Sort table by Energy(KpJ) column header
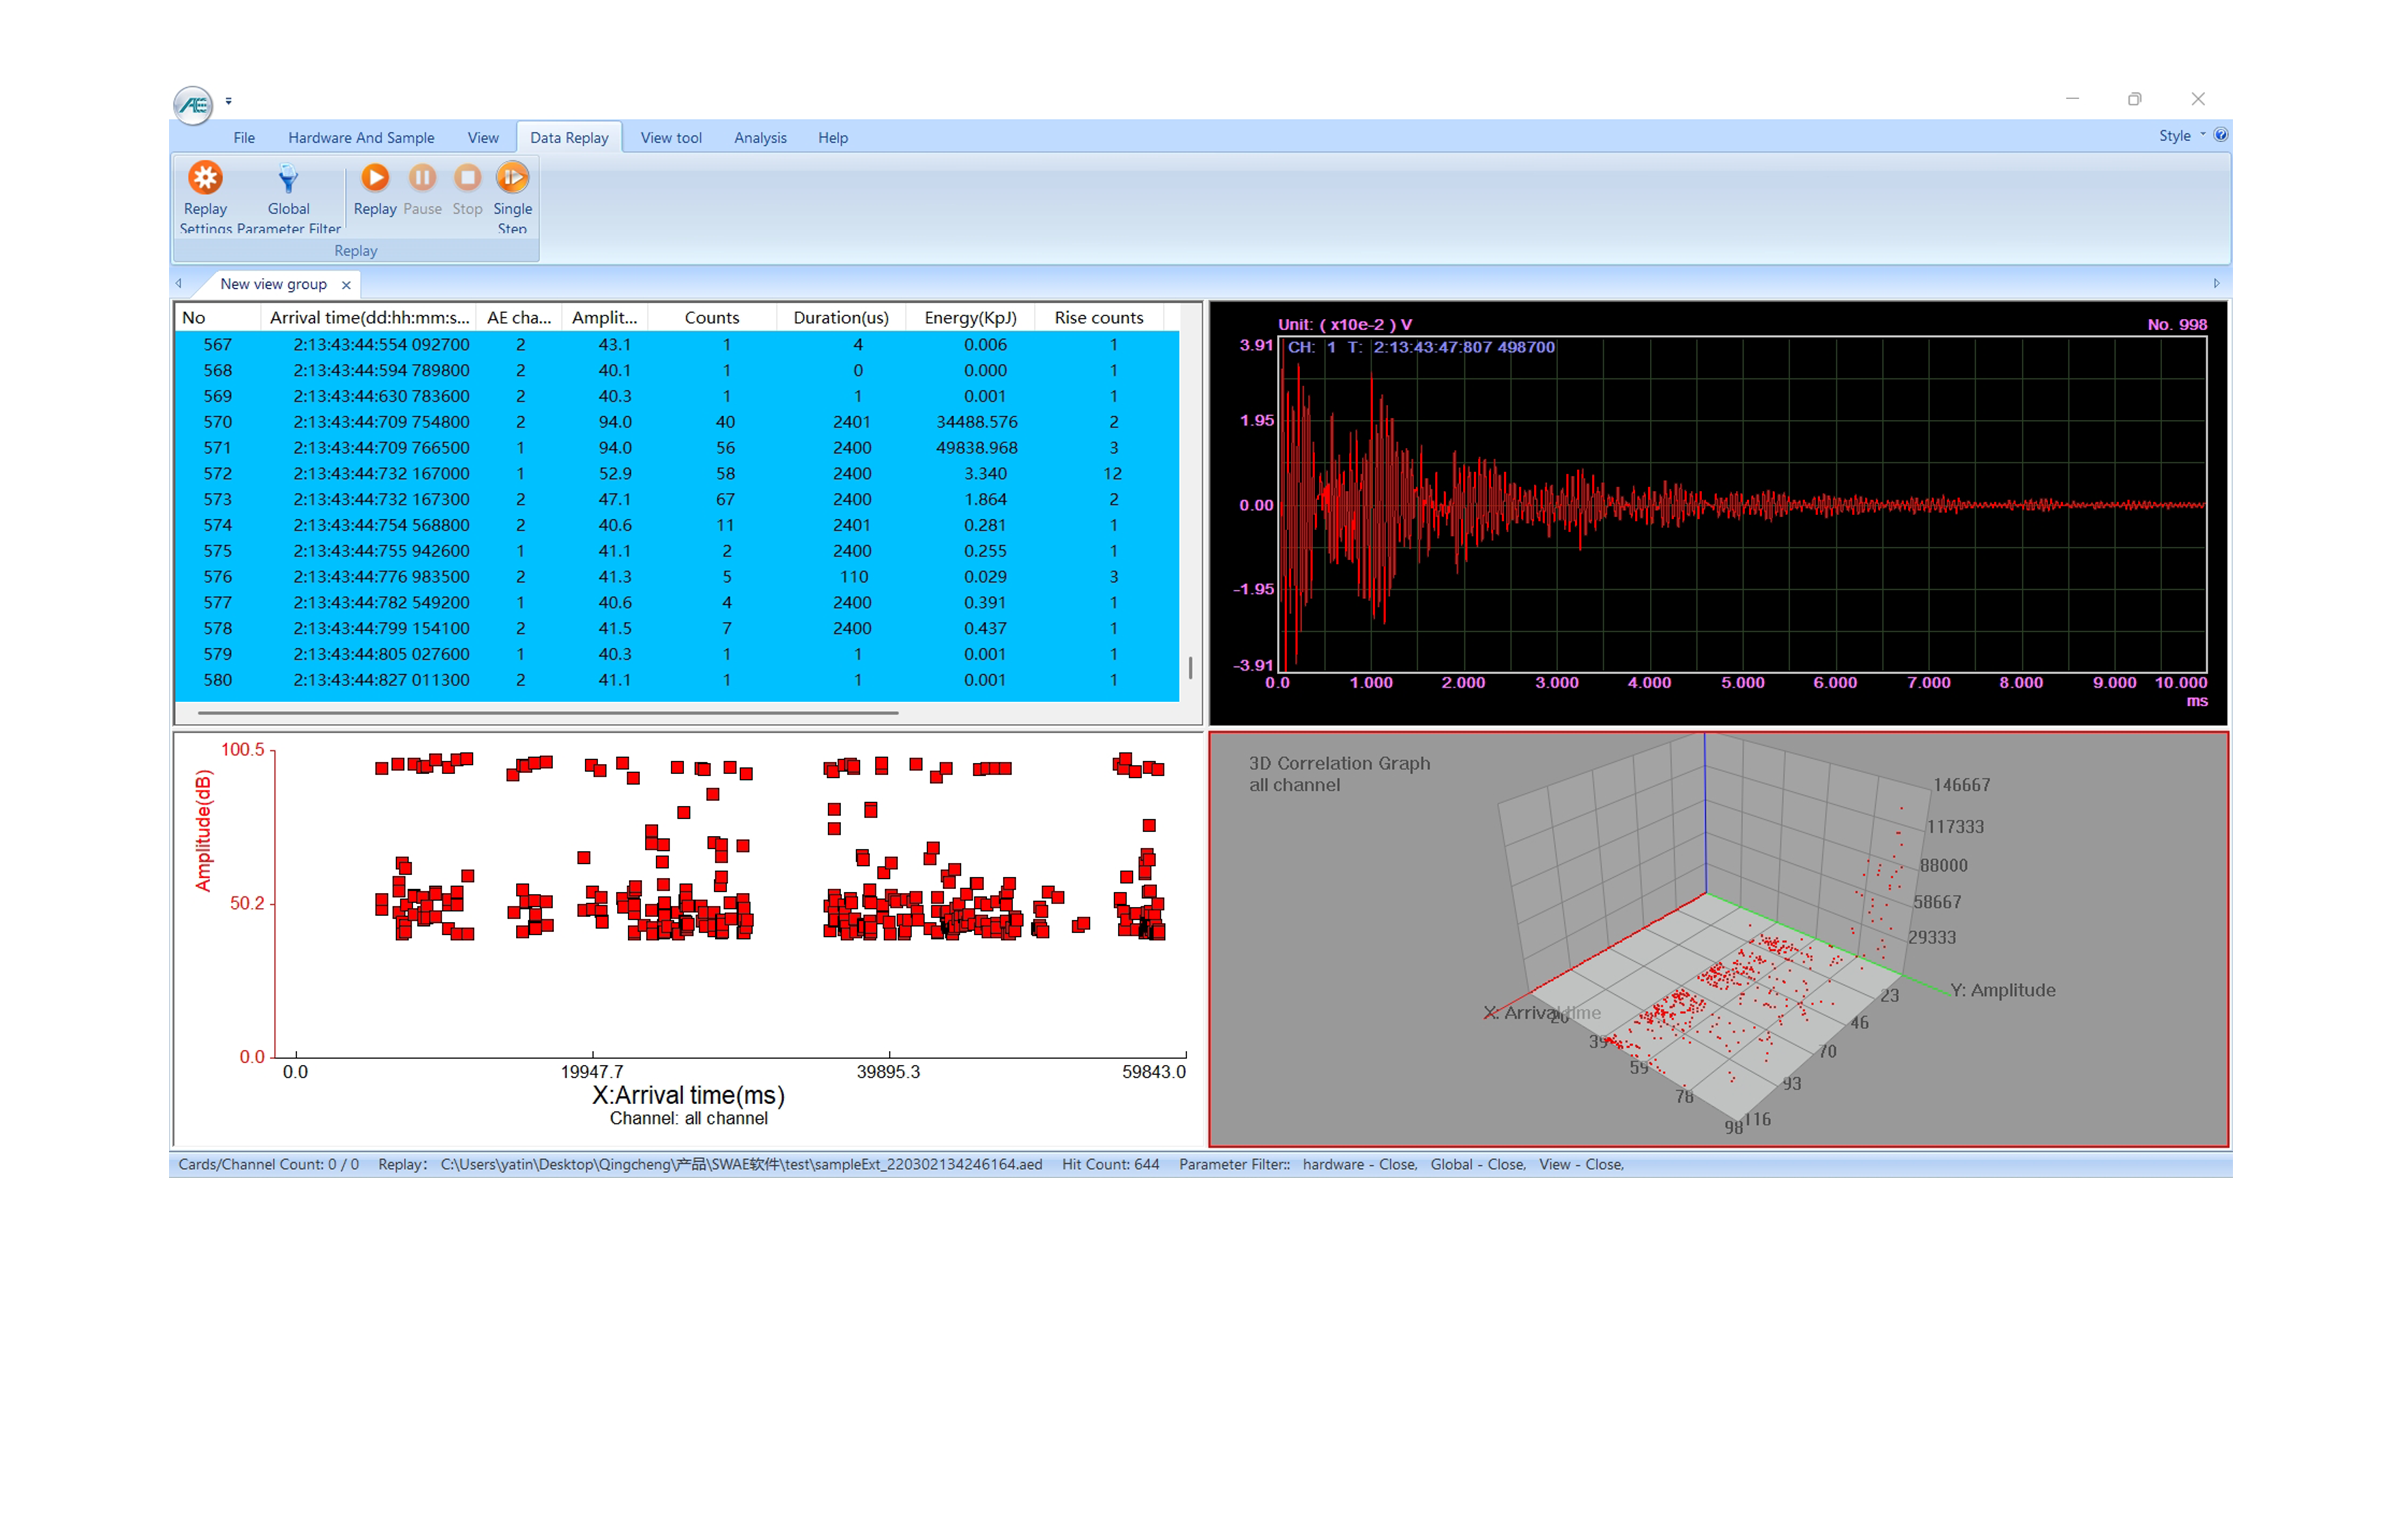2400x1516 pixels. (970, 317)
